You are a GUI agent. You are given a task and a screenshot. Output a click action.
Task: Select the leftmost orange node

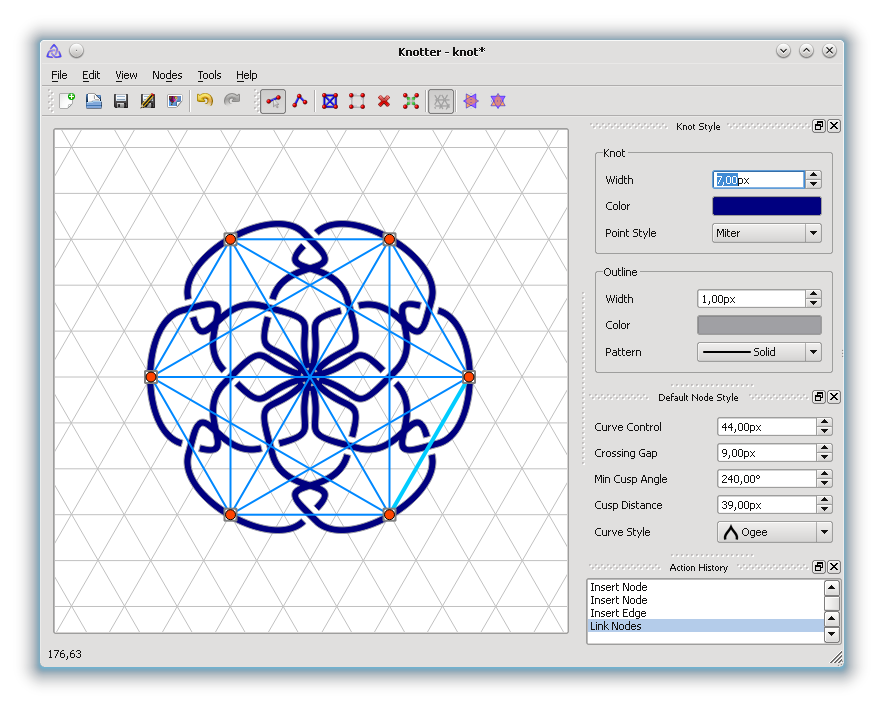click(151, 377)
